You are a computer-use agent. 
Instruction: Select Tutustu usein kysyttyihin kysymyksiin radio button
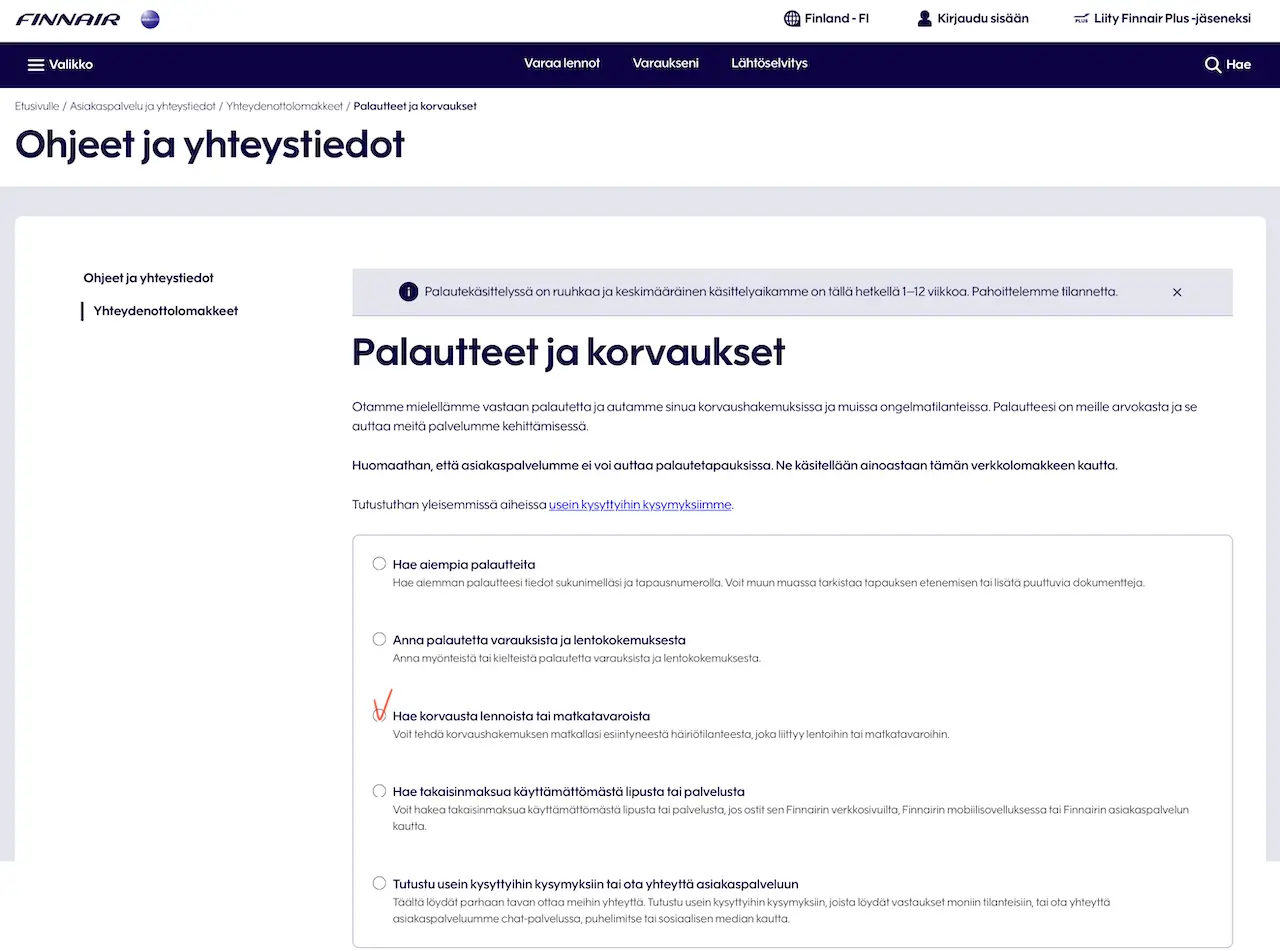tap(379, 883)
